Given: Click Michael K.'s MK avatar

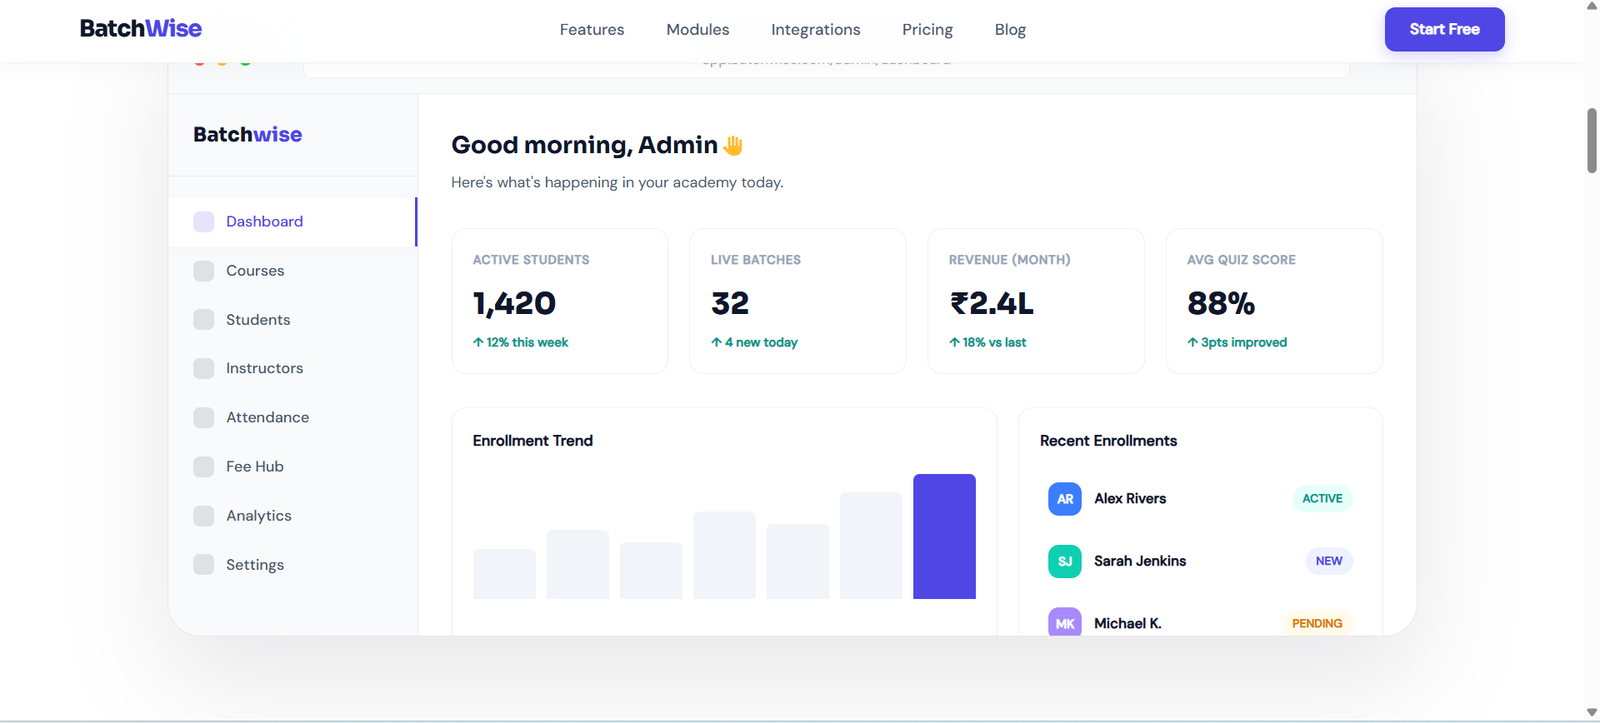Looking at the screenshot, I should tap(1065, 622).
